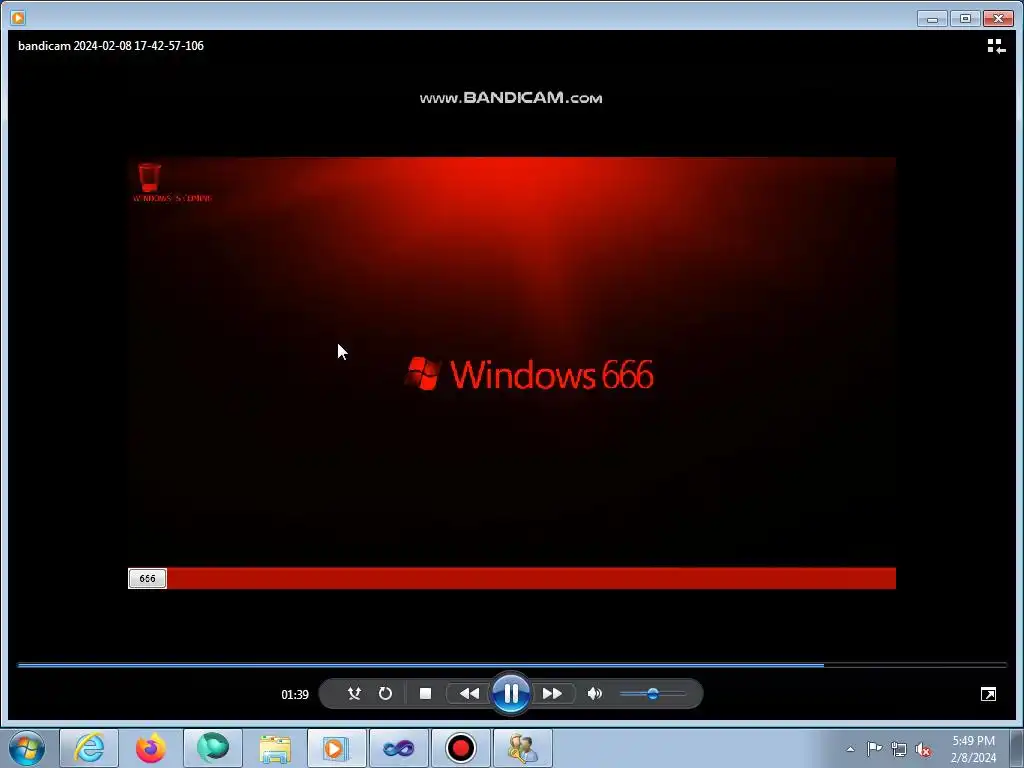Image resolution: width=1024 pixels, height=768 pixels.
Task: Mute the player sound
Action: [594, 694]
